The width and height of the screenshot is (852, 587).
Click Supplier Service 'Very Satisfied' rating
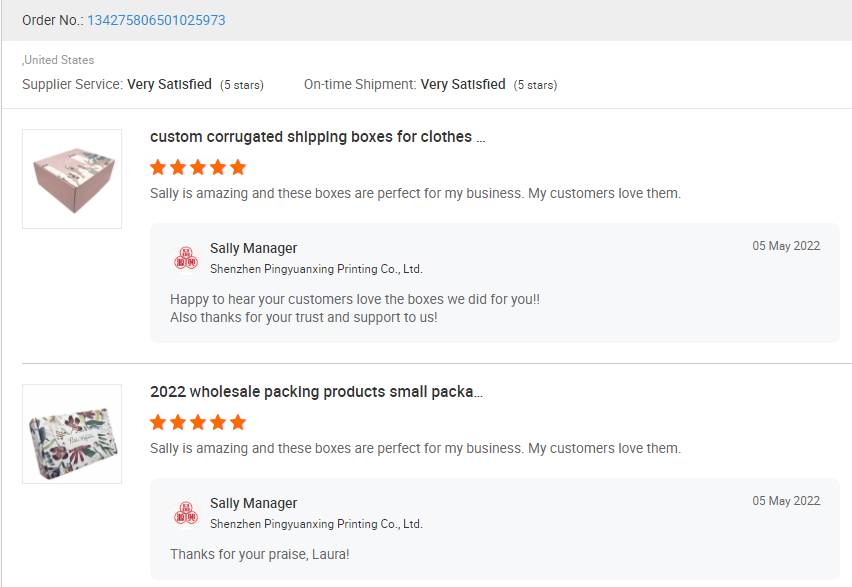(169, 85)
